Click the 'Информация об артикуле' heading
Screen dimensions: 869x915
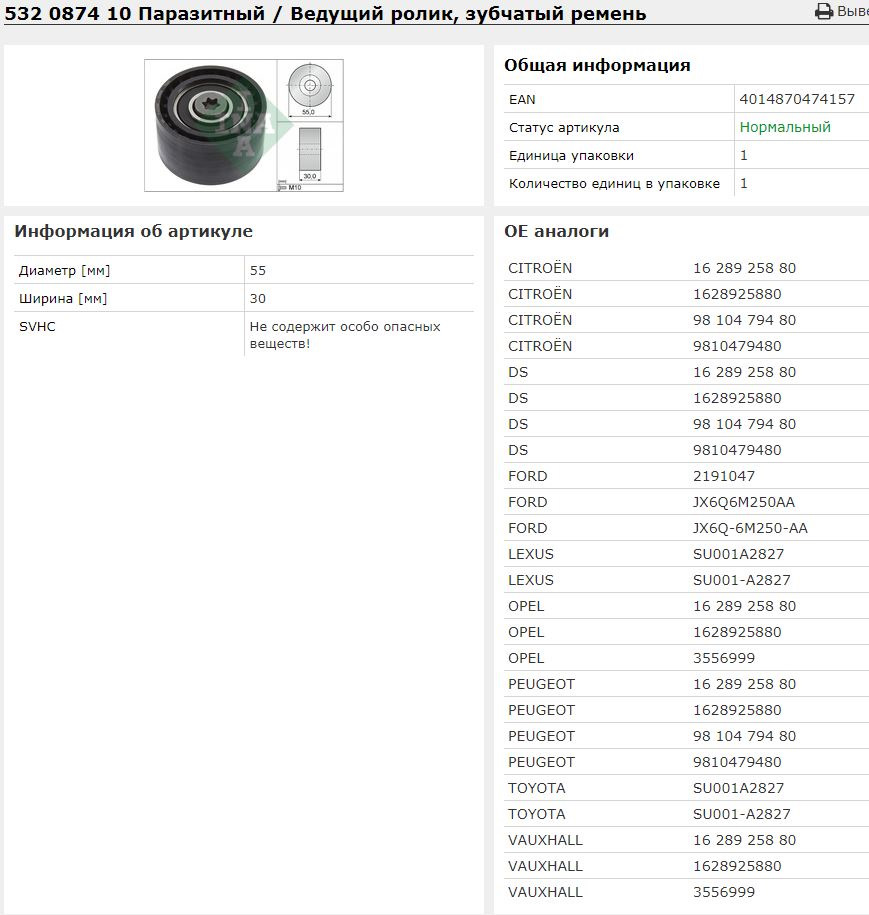pos(133,232)
